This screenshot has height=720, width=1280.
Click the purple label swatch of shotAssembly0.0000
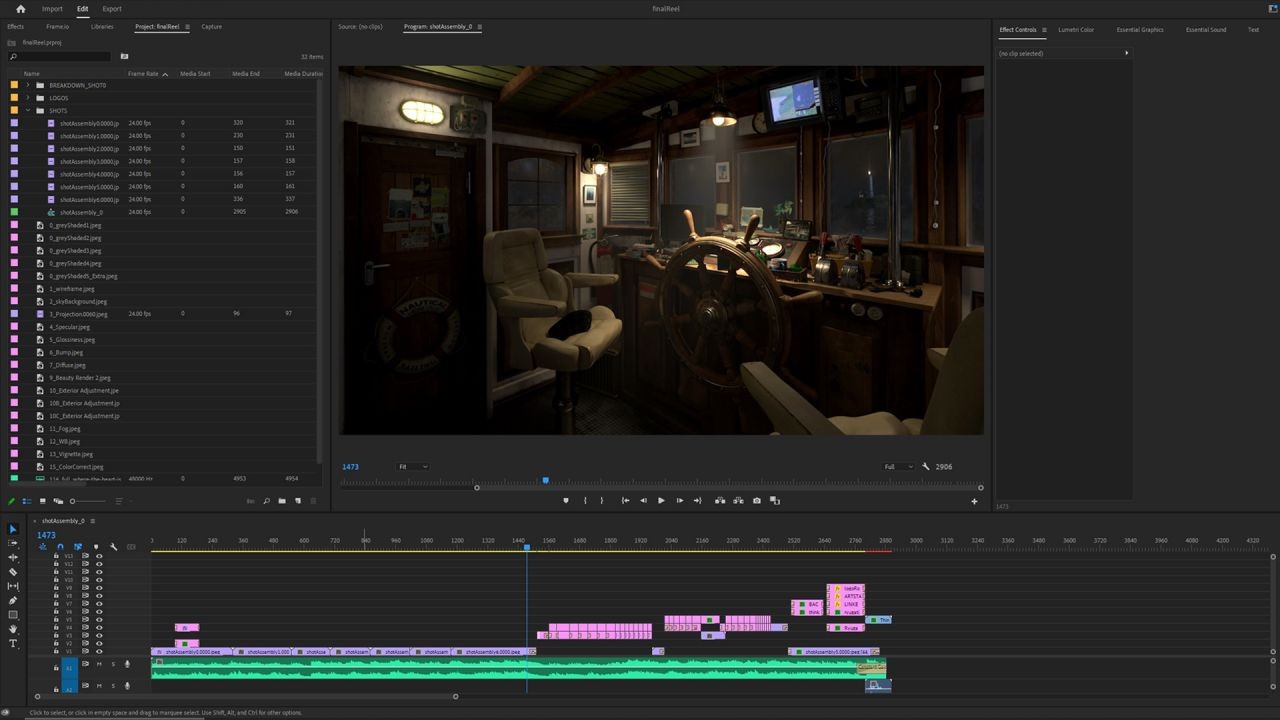(x=14, y=123)
